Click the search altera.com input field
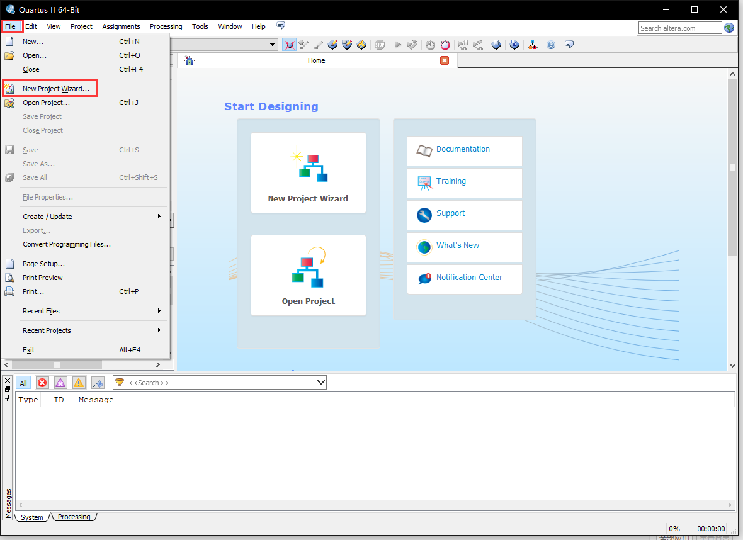 click(x=680, y=28)
